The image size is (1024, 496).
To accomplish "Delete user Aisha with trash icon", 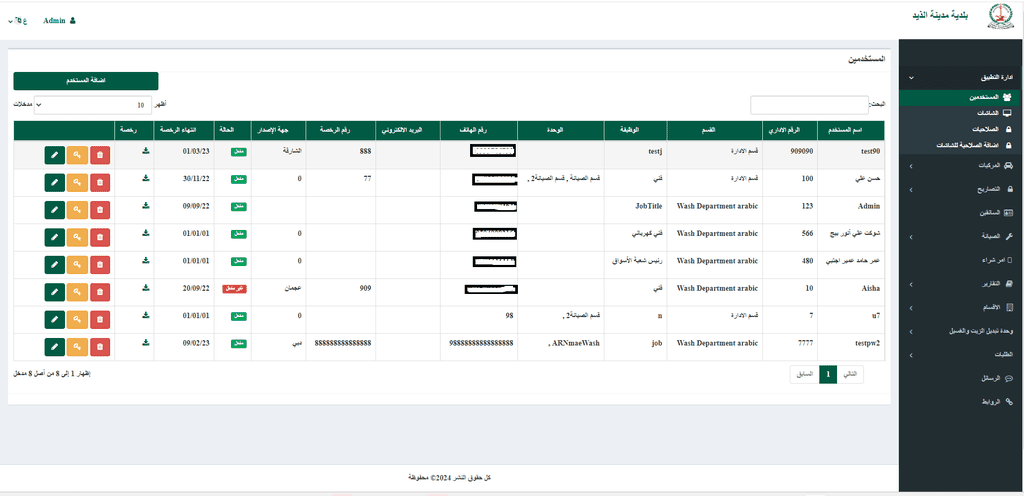I will [100, 292].
